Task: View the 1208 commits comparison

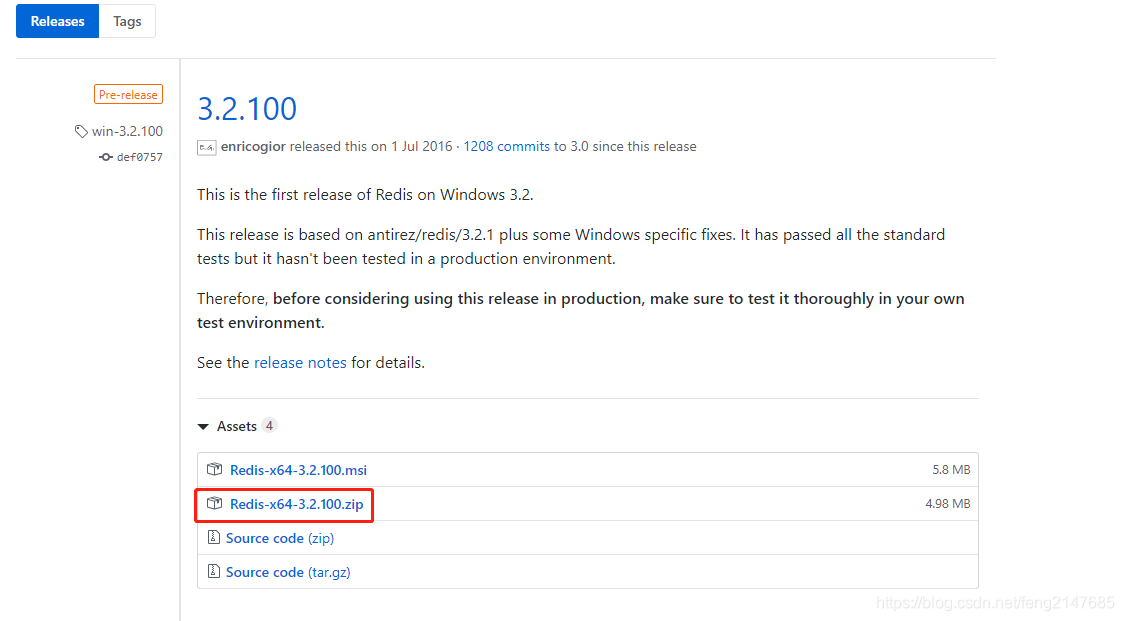Action: click(x=507, y=146)
